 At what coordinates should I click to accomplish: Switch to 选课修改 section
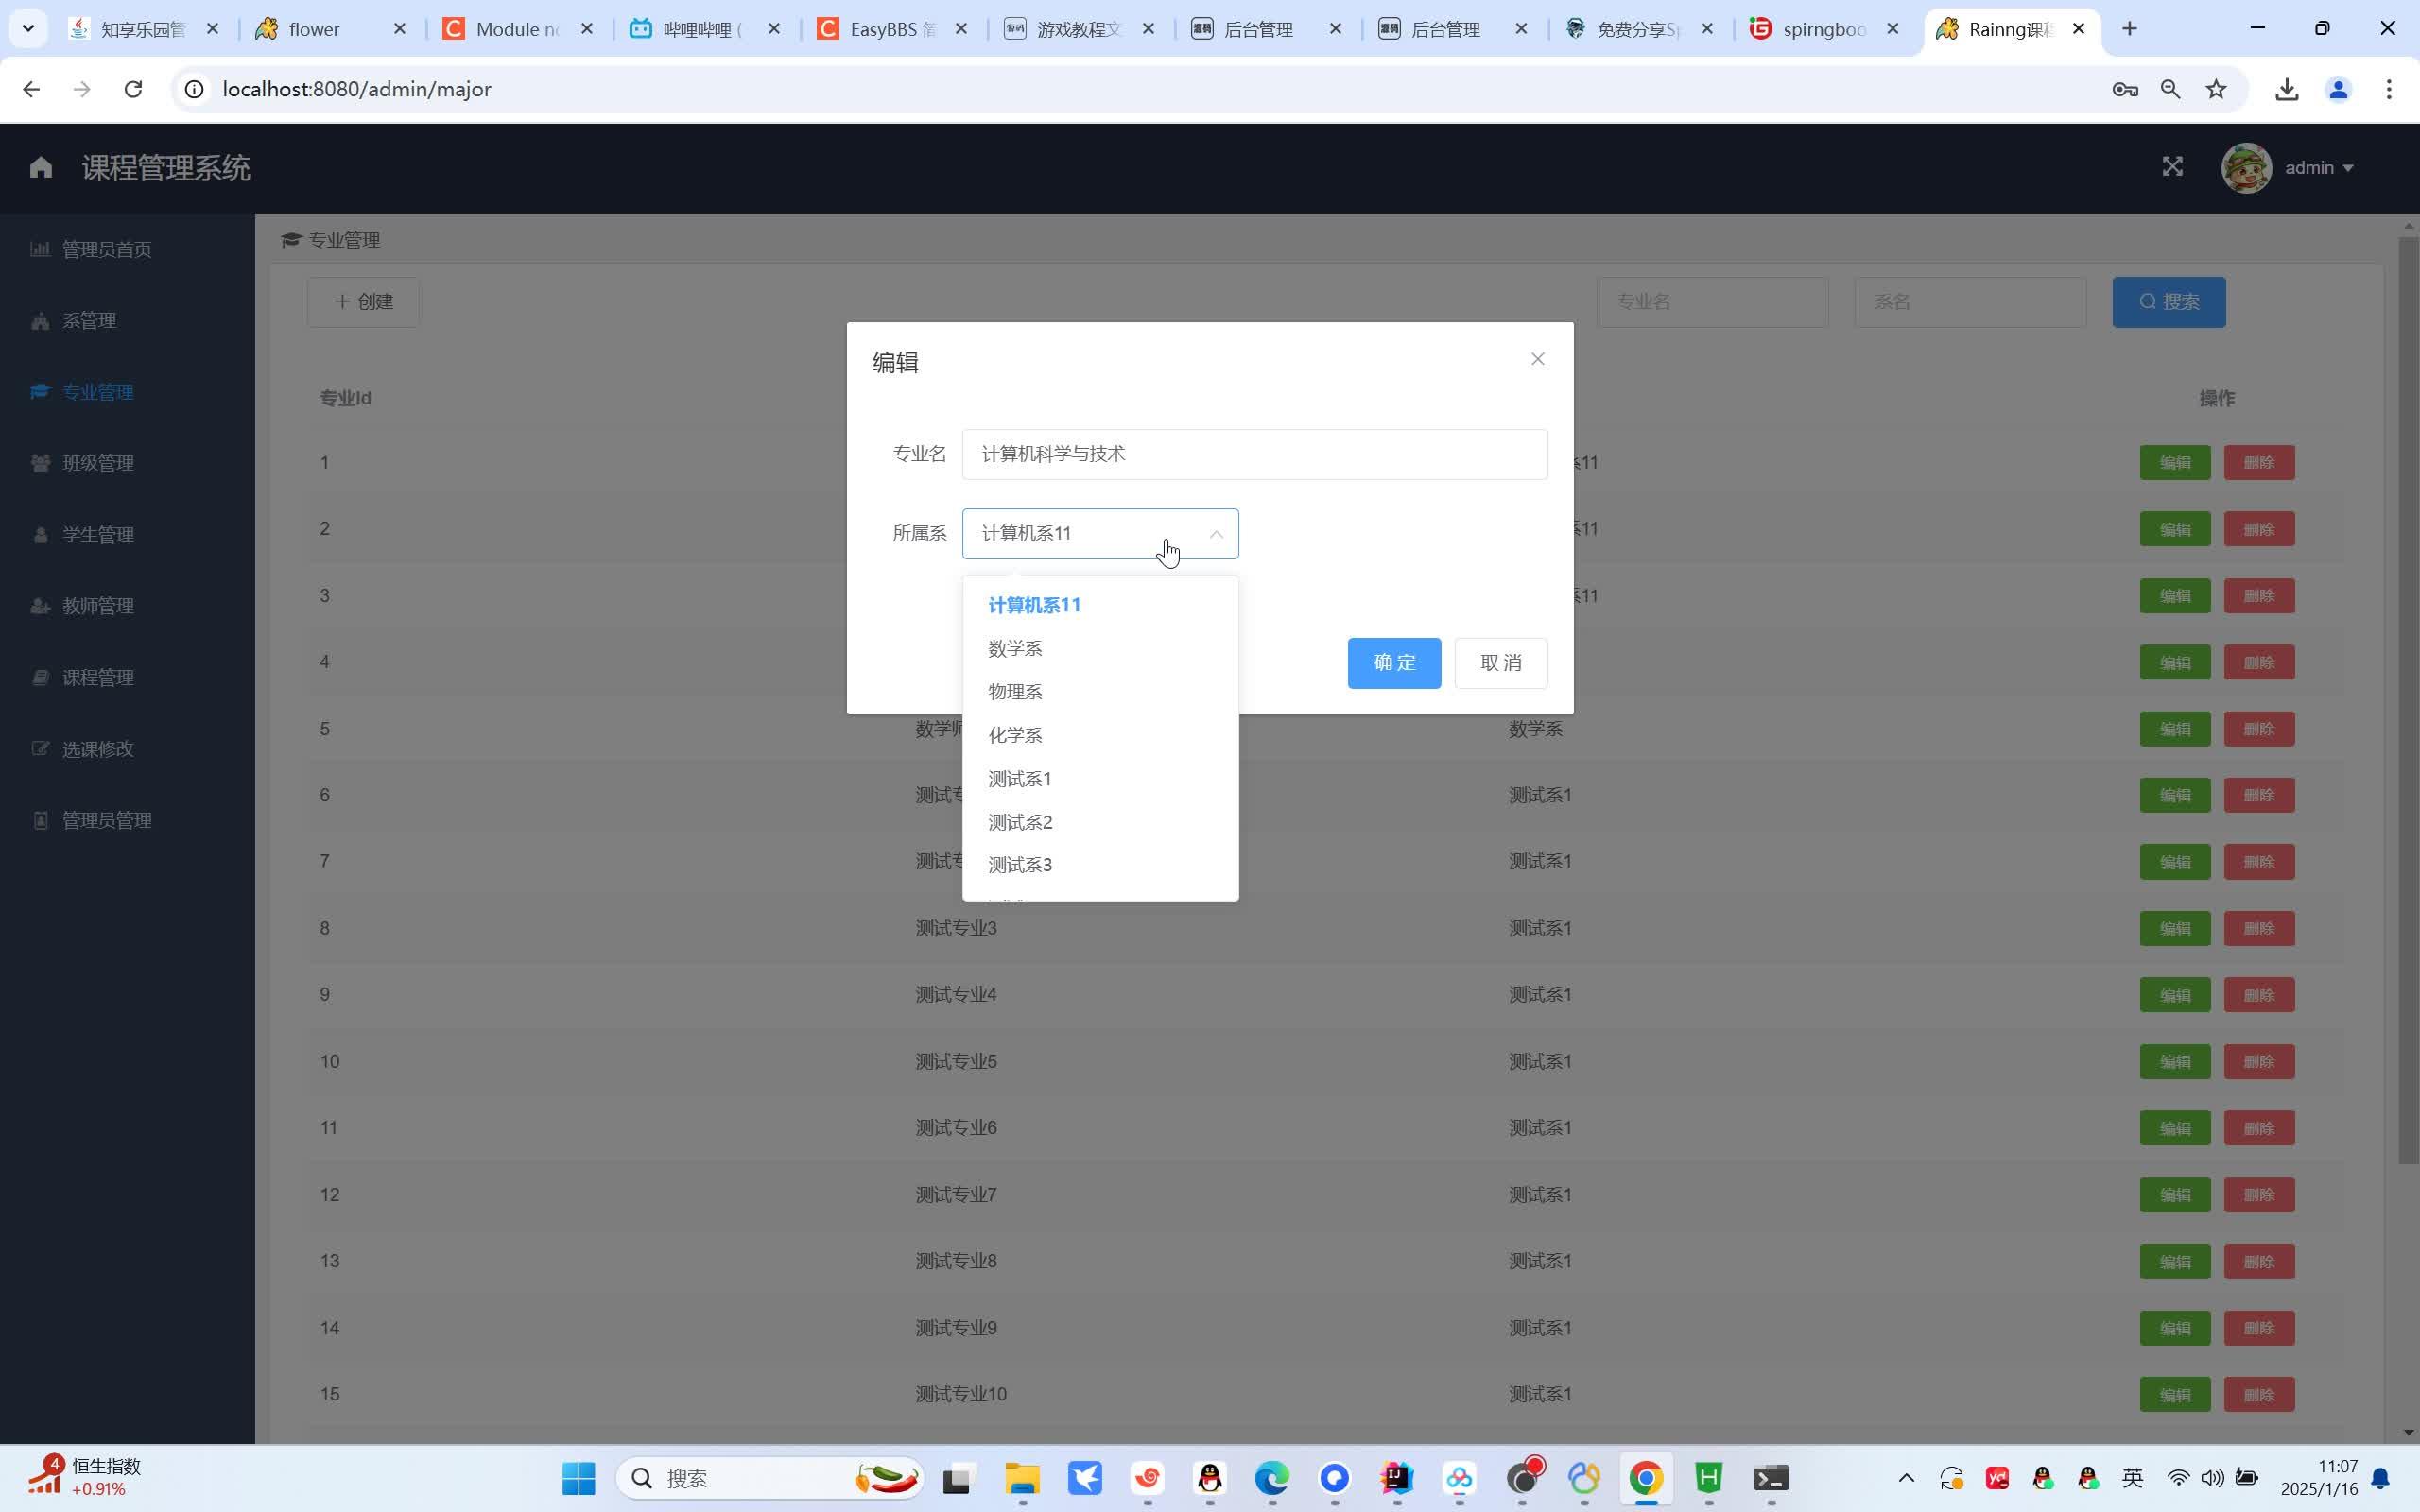point(98,748)
